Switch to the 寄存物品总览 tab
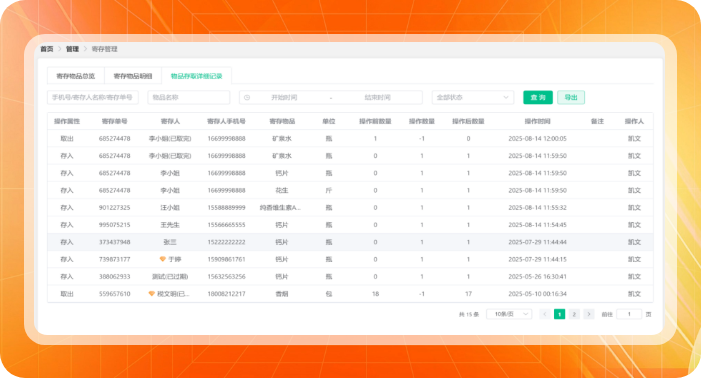This screenshot has height=378, width=701. pos(76,76)
